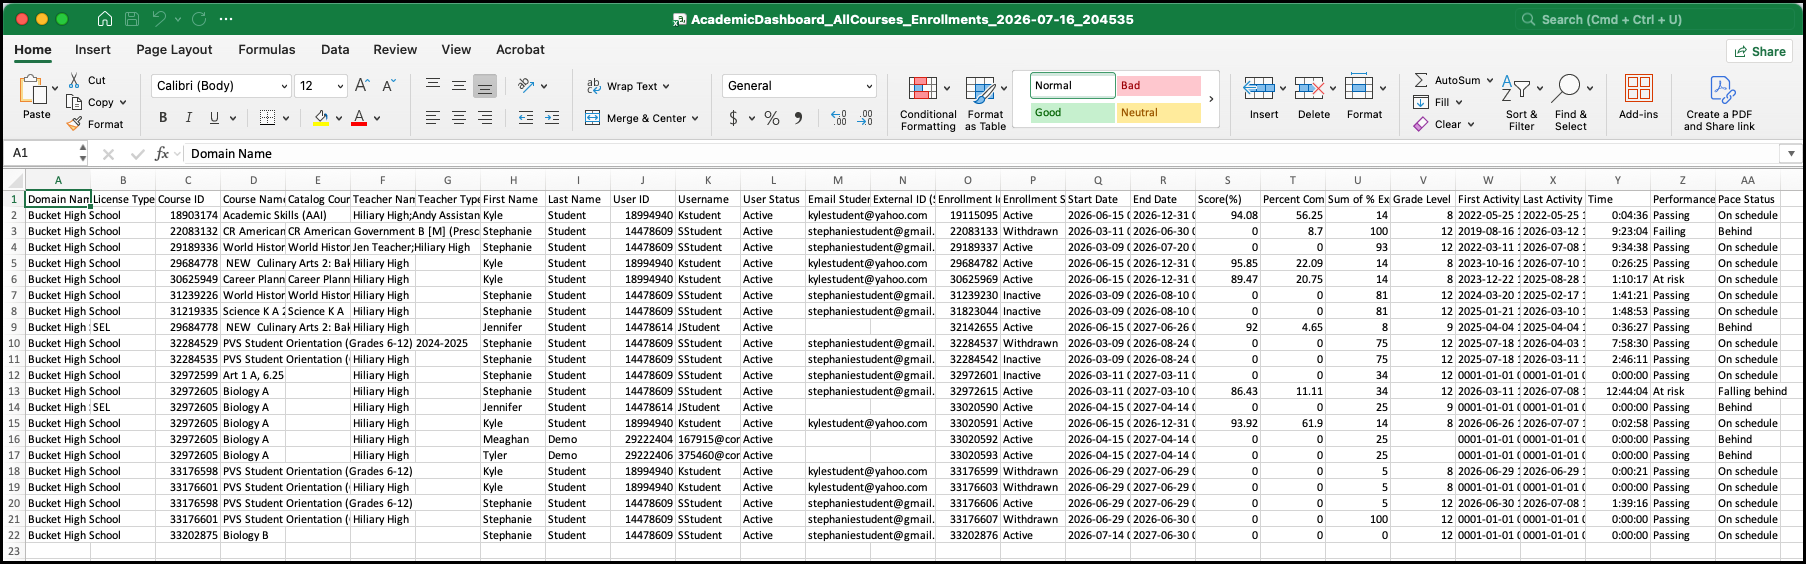The image size is (1806, 564).
Task: Decrease font size
Action: (389, 86)
